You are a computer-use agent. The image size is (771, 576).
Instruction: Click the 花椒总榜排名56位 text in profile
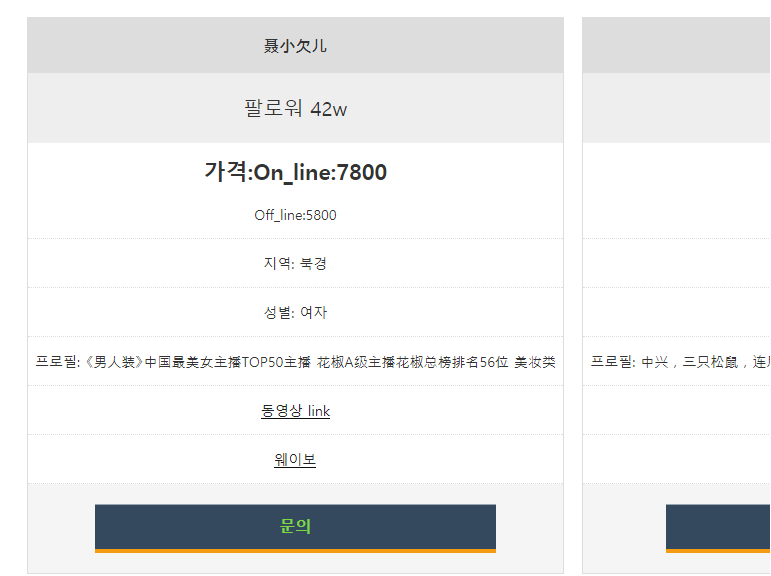[452, 362]
